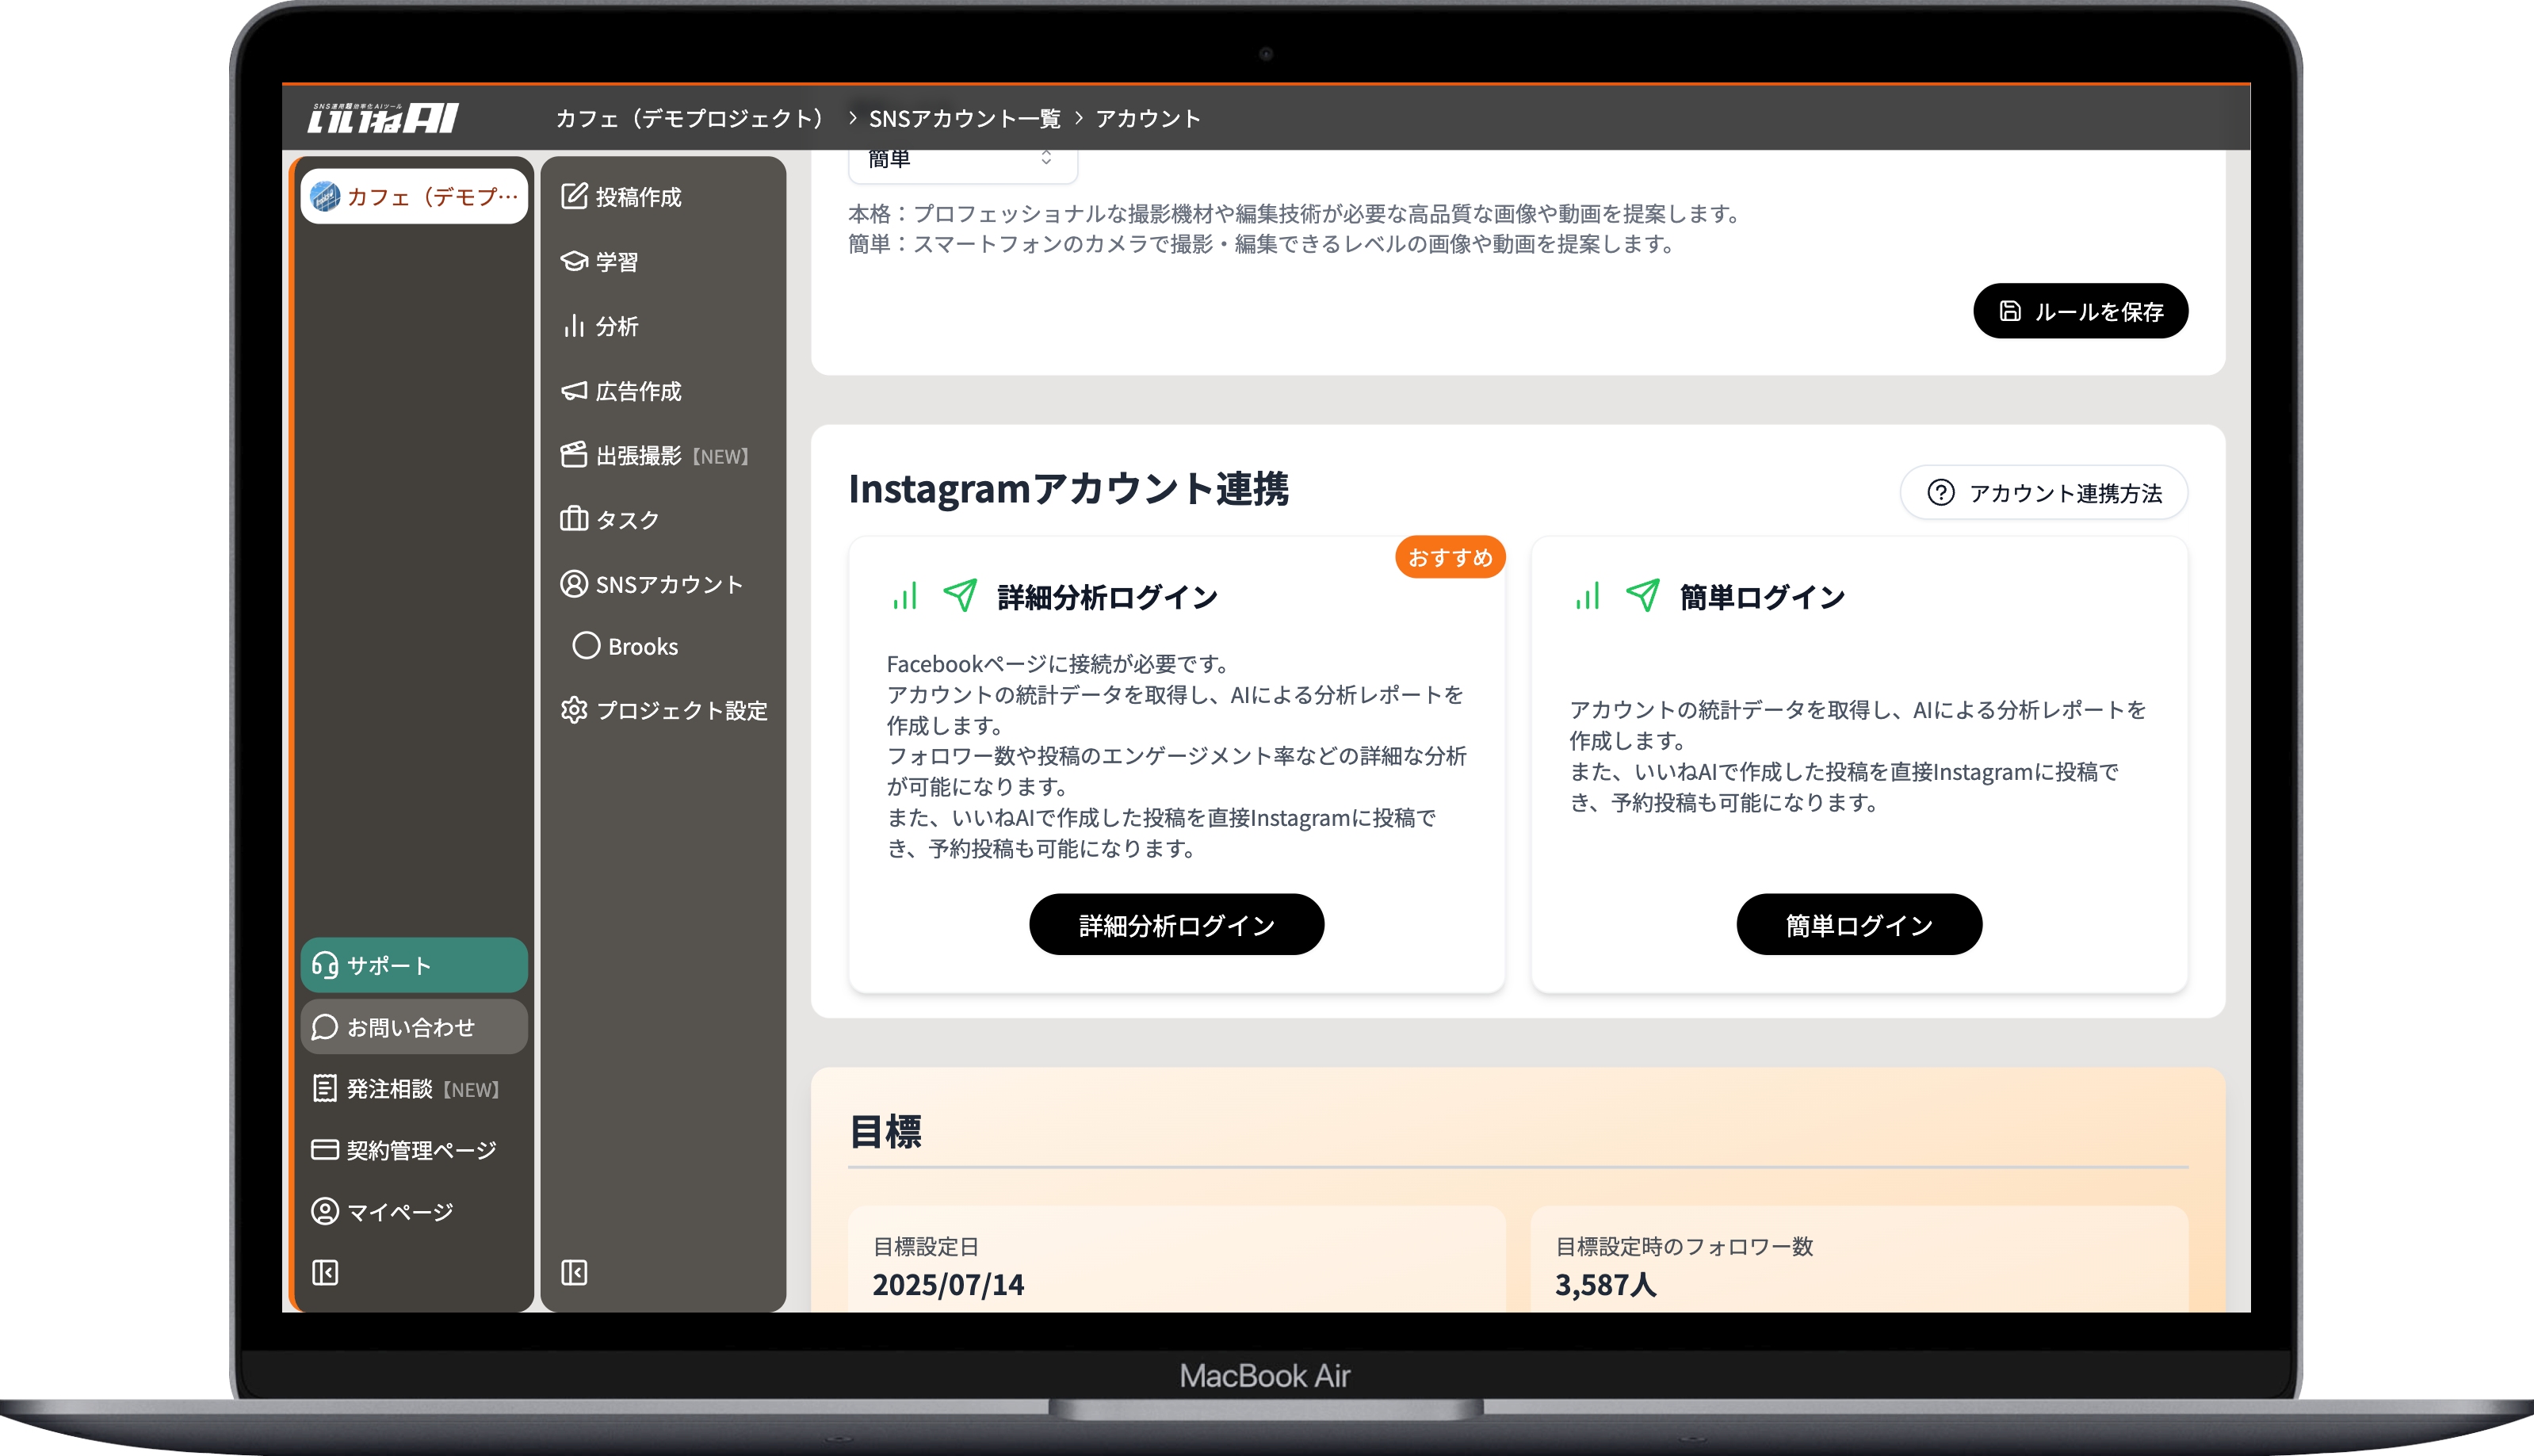This screenshot has width=2534, height=1456.
Task: Click the paper plane icon in 簡単ログイン card
Action: tap(1643, 596)
